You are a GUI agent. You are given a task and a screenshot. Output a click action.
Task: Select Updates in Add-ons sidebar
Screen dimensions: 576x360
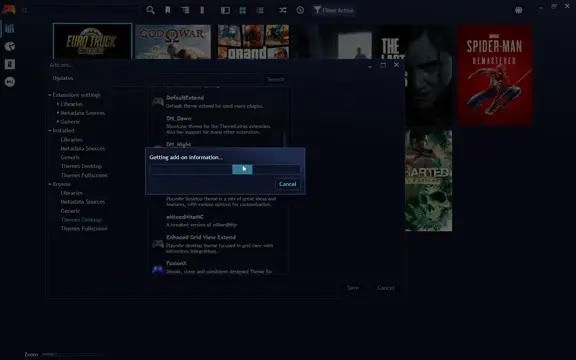point(63,78)
